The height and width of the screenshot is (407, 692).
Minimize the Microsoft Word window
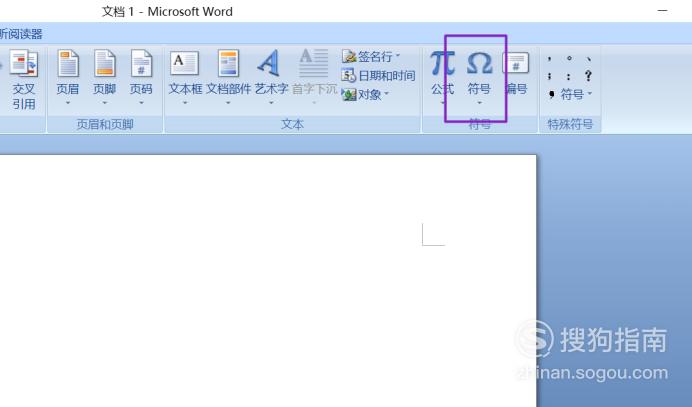(x=662, y=11)
